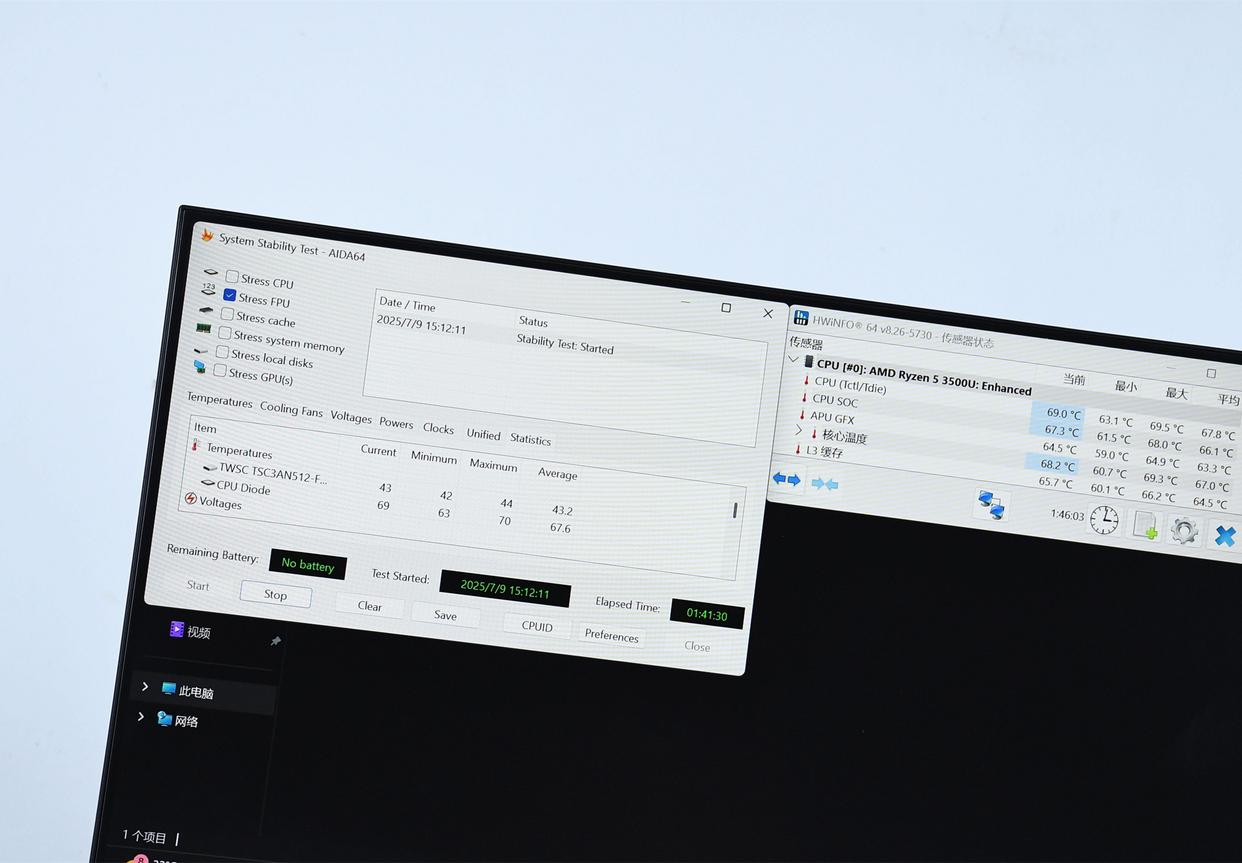1242x863 pixels.
Task: Click the 视频 folder icon in Explorer
Action: [x=176, y=629]
